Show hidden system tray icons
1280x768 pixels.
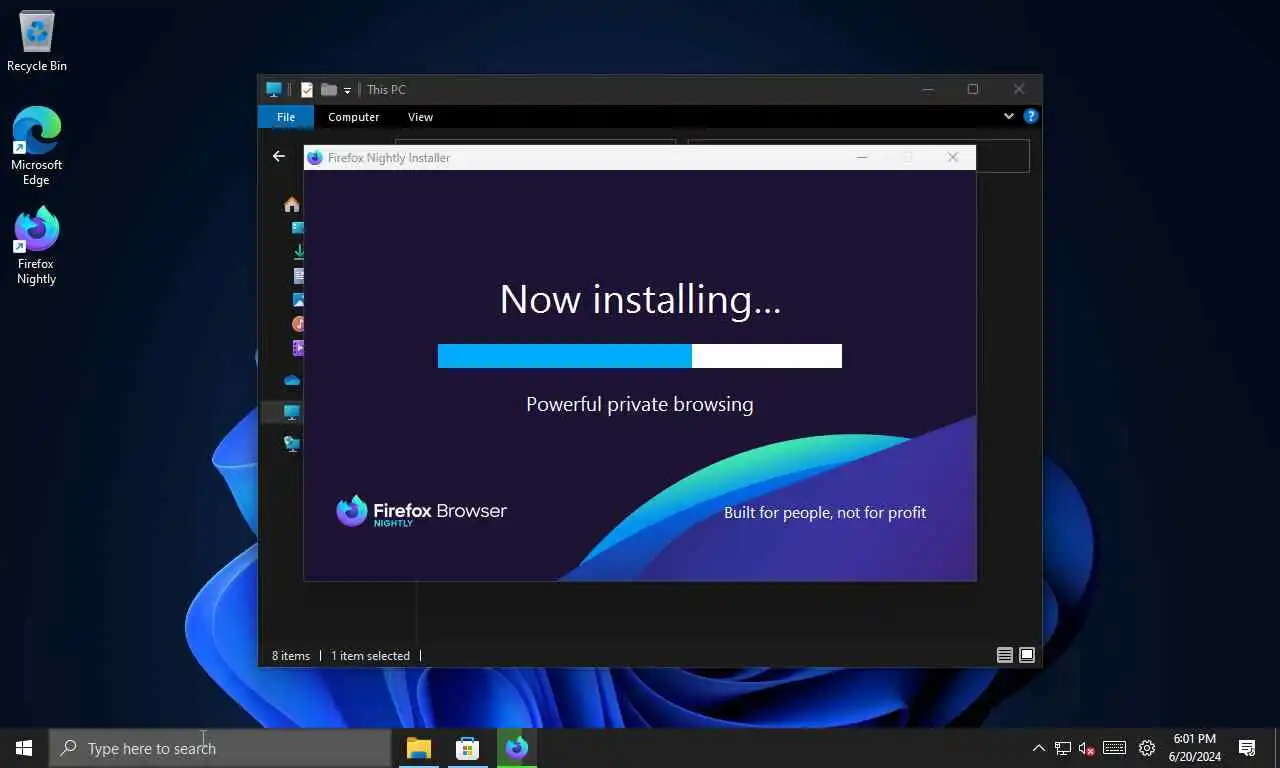click(1038, 748)
